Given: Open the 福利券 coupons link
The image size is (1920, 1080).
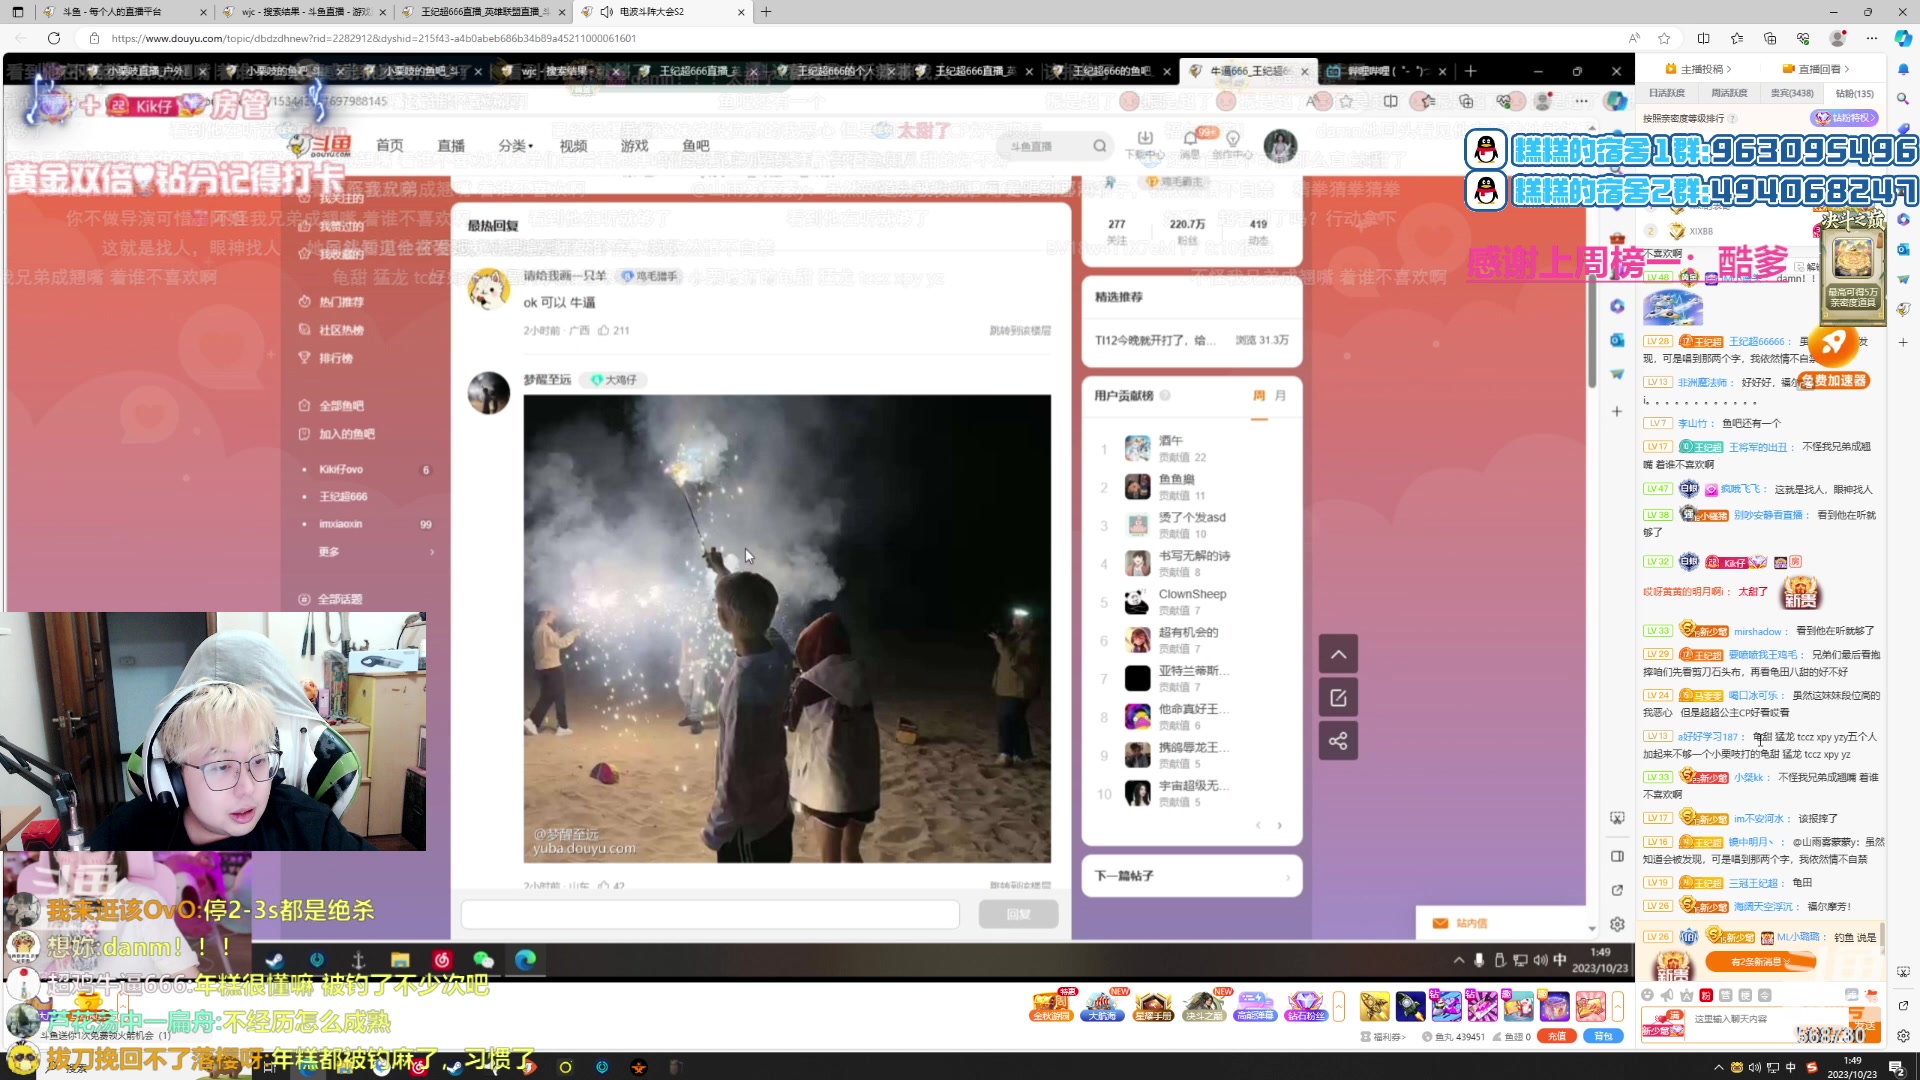Looking at the screenshot, I should [1383, 1037].
